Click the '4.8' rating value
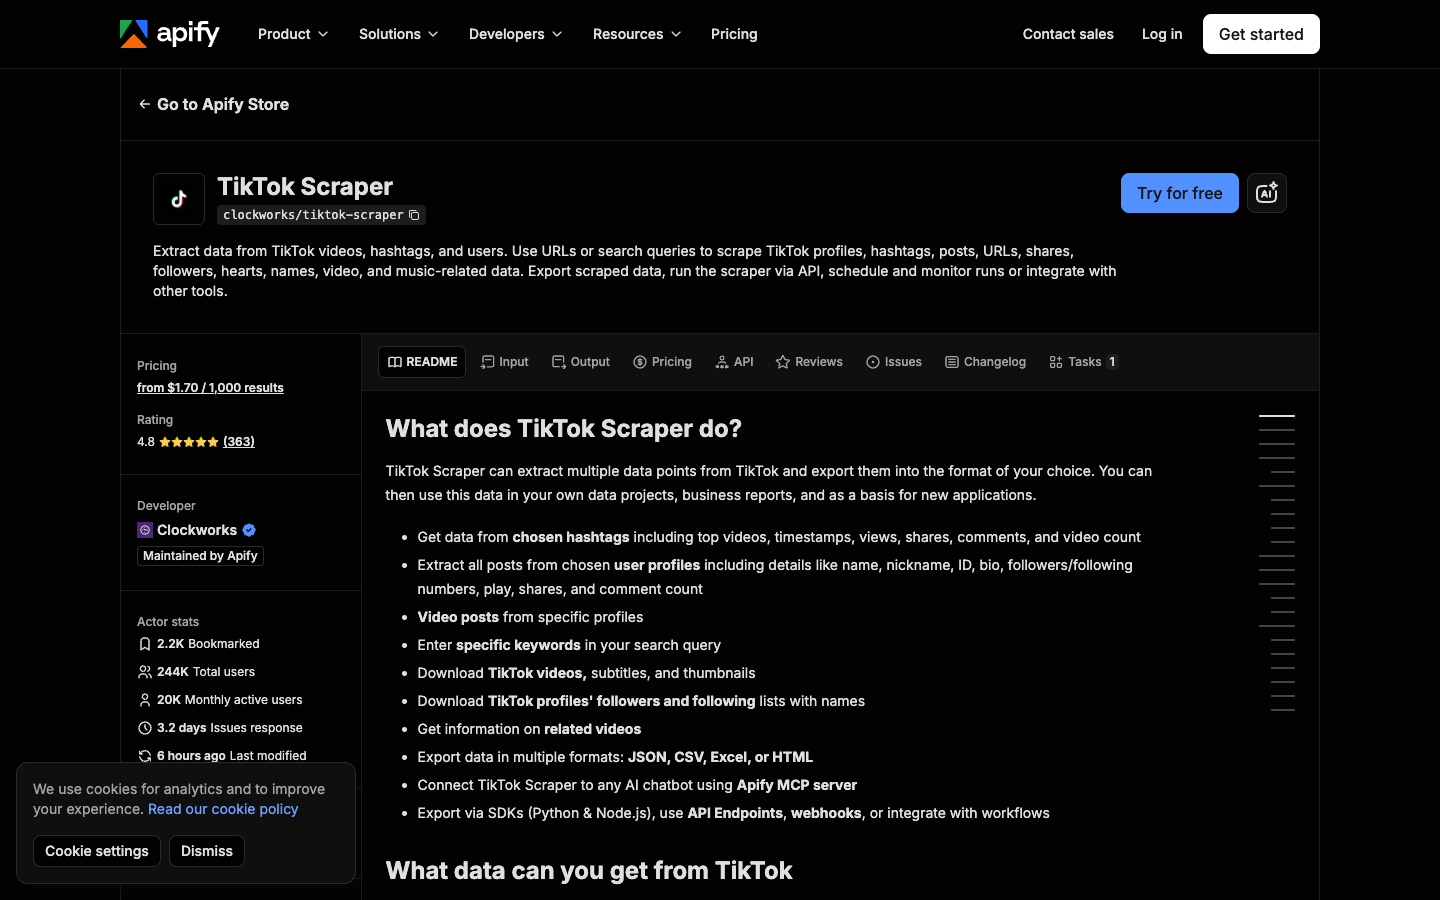Image resolution: width=1440 pixels, height=900 pixels. pos(146,442)
